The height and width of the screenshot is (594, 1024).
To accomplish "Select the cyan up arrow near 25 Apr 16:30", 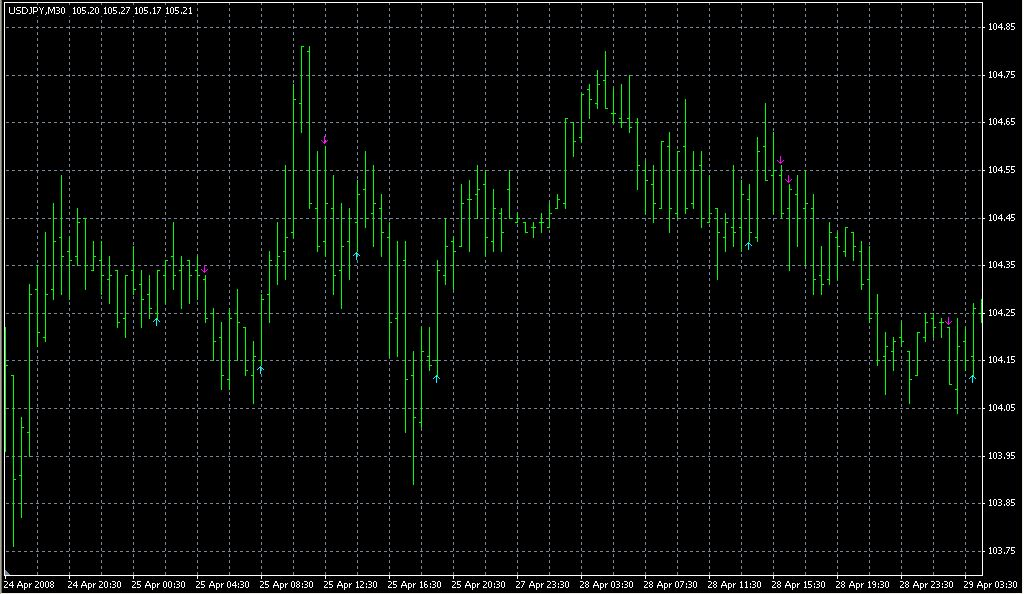I will 436,378.
